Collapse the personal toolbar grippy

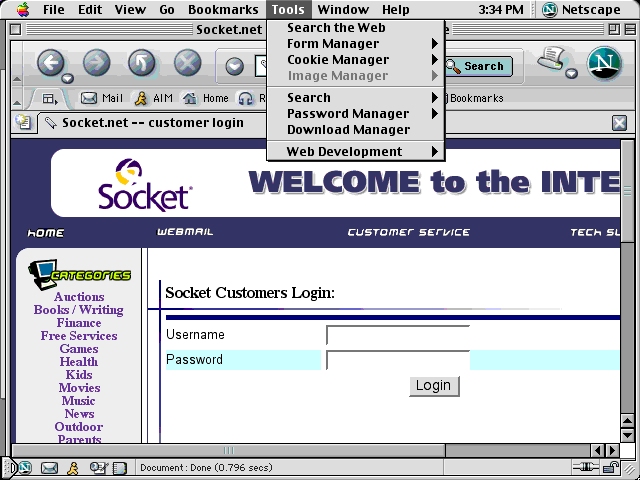[x=17, y=102]
